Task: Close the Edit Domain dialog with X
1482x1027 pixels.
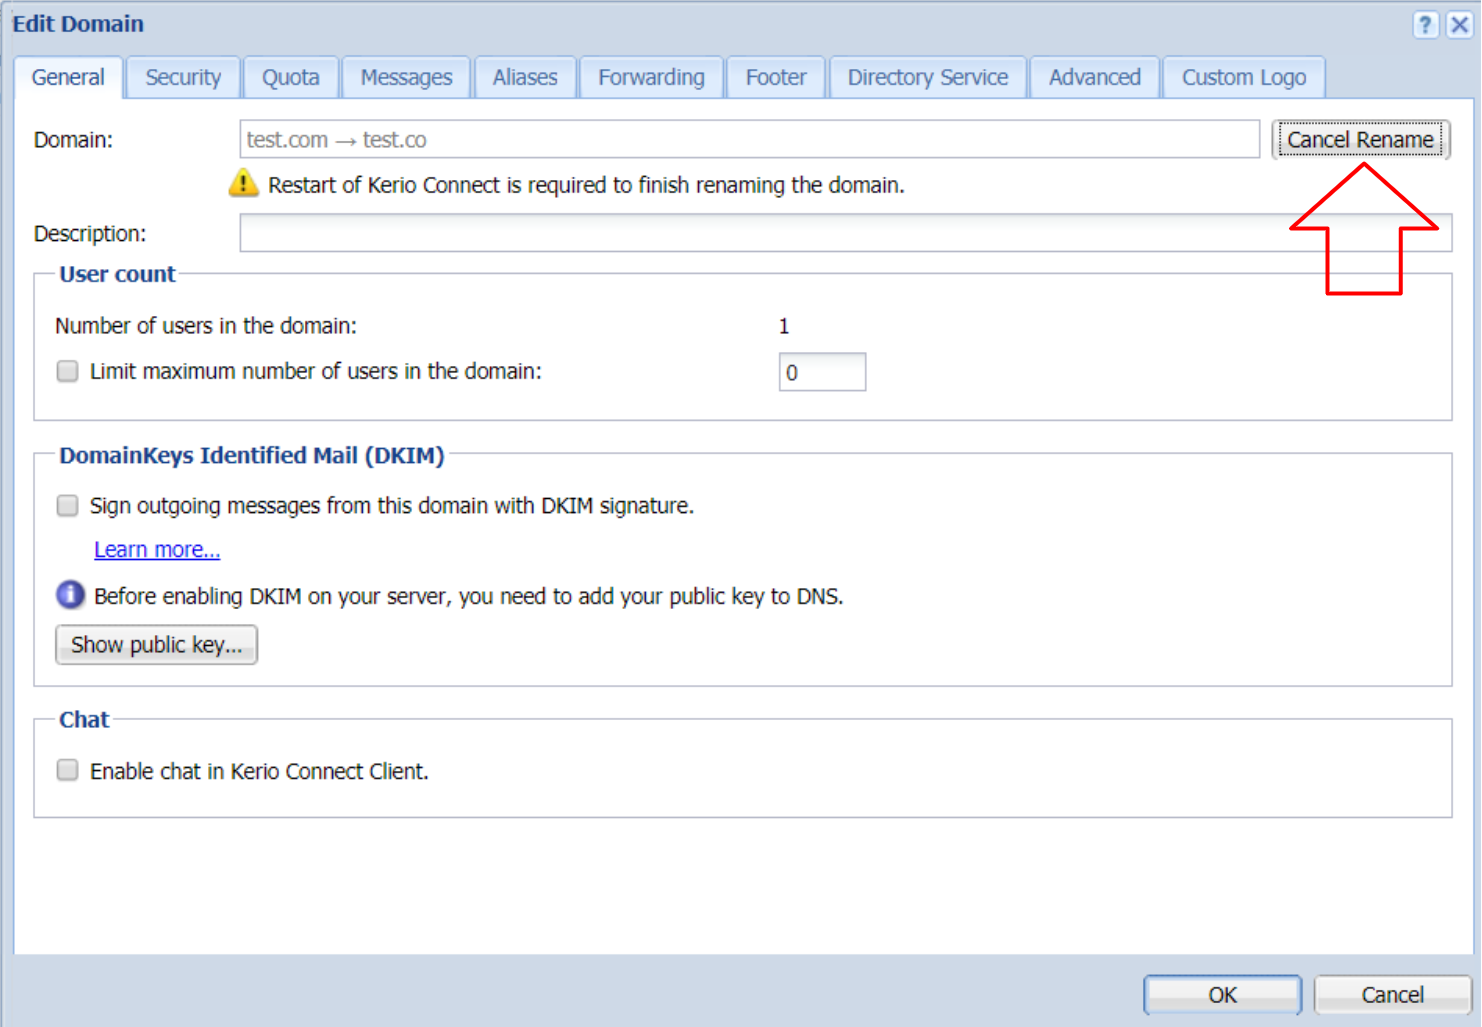Action: point(1460,25)
